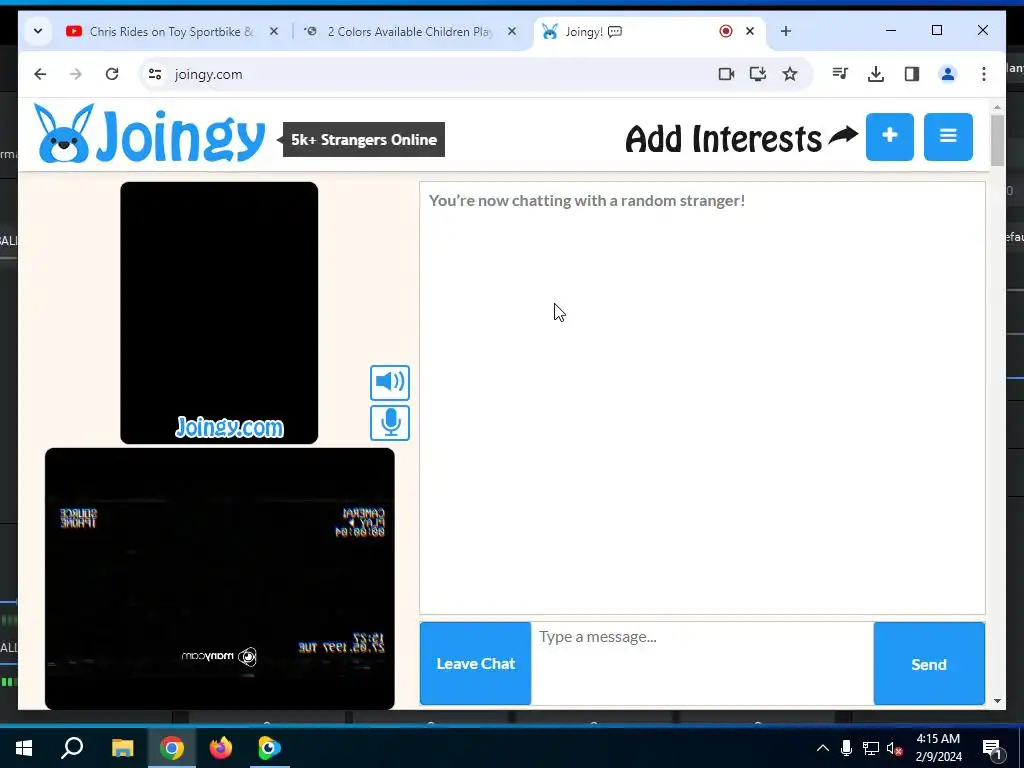Toggle the microphone button beside video
Viewport: 1024px width, 768px height.
point(390,423)
